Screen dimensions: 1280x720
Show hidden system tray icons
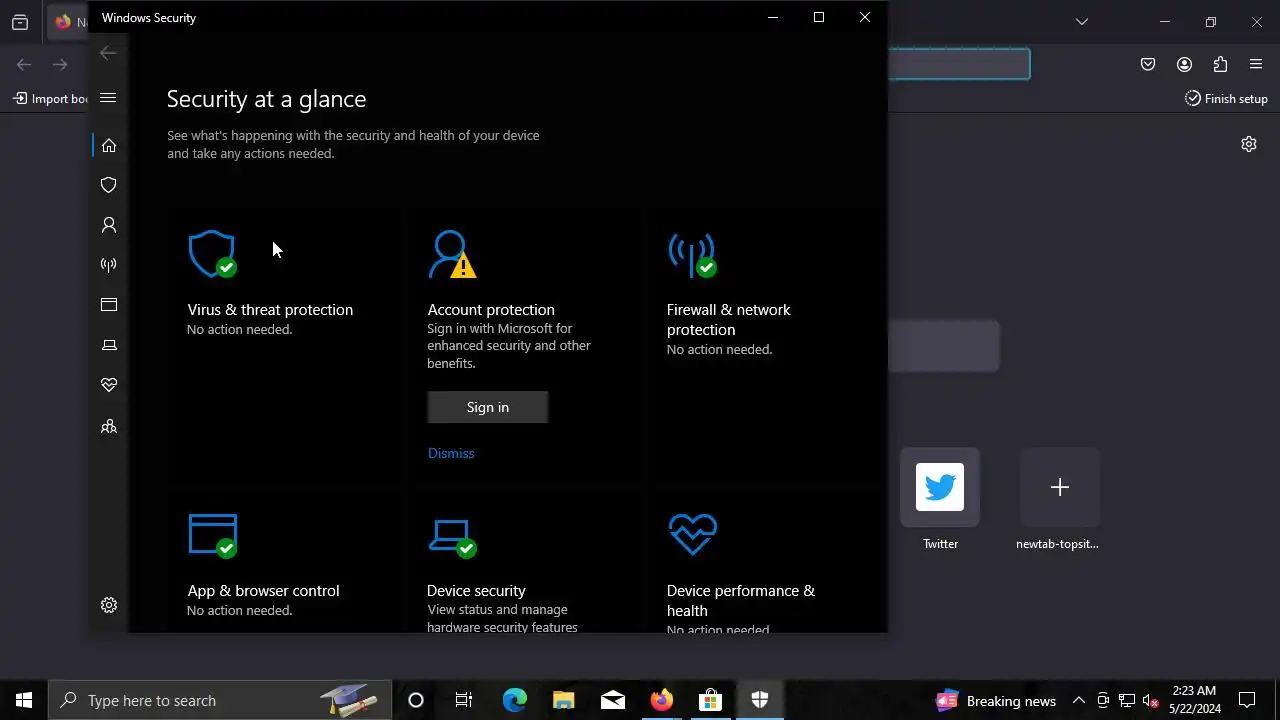[1079, 700]
